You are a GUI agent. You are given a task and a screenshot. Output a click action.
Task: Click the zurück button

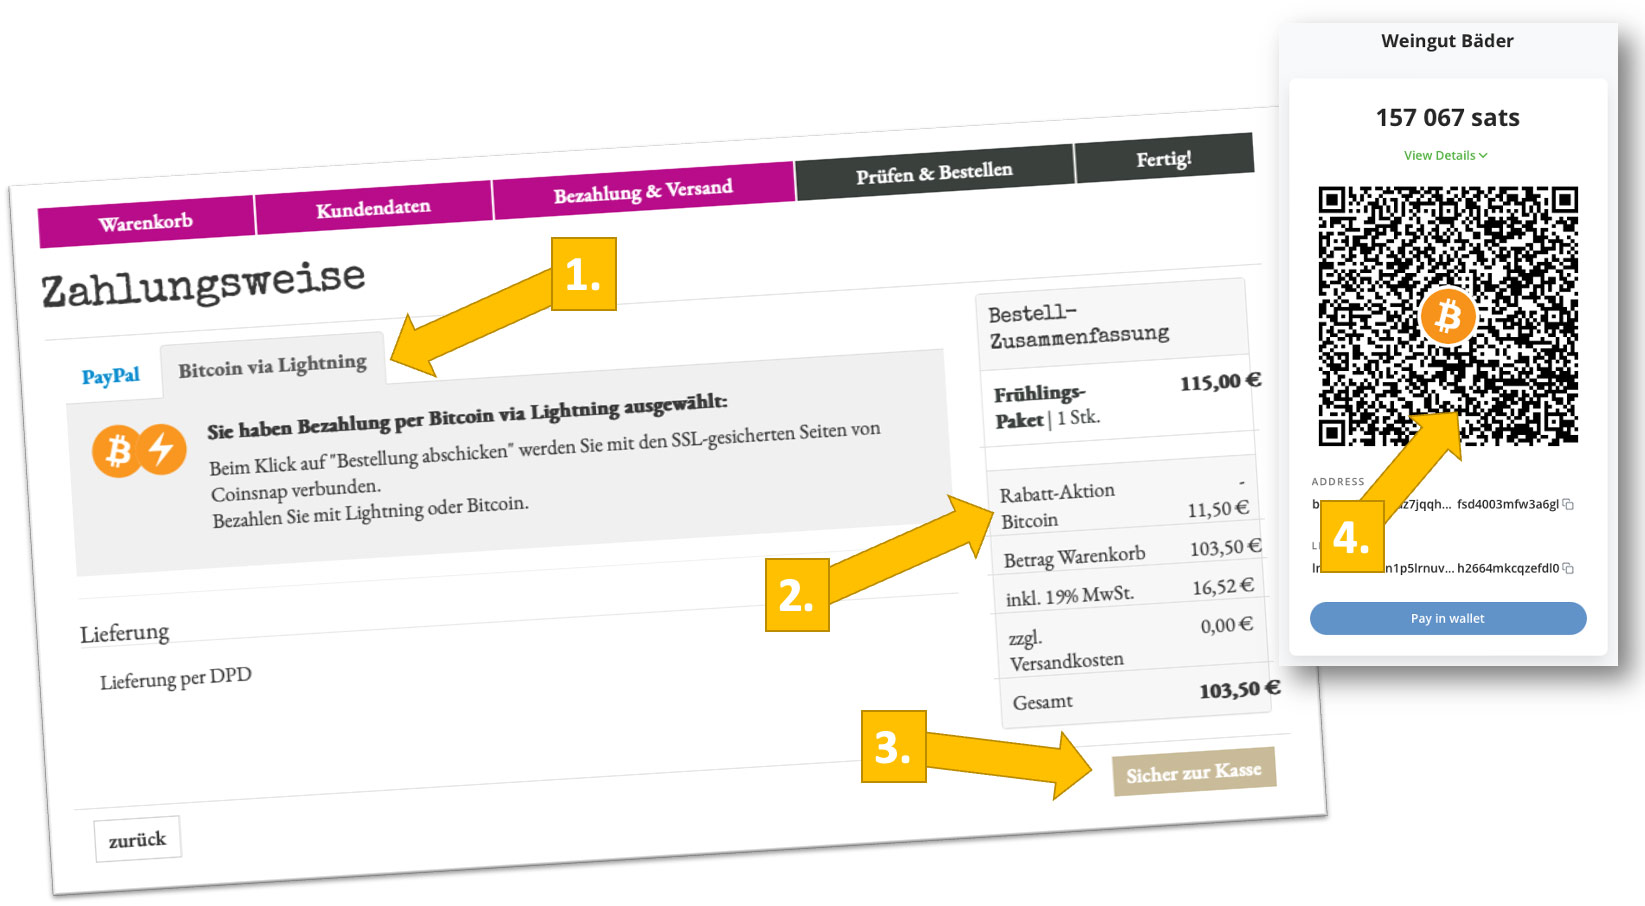click(x=137, y=839)
